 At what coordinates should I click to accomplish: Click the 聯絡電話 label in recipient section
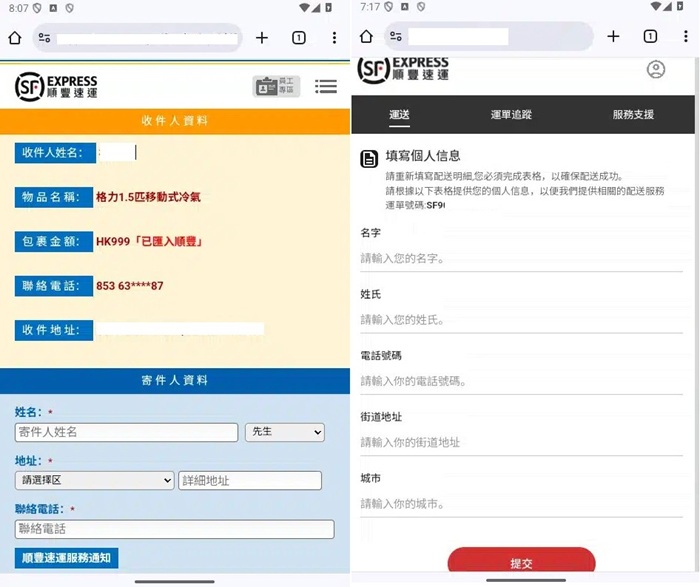pyautogui.click(x=54, y=286)
